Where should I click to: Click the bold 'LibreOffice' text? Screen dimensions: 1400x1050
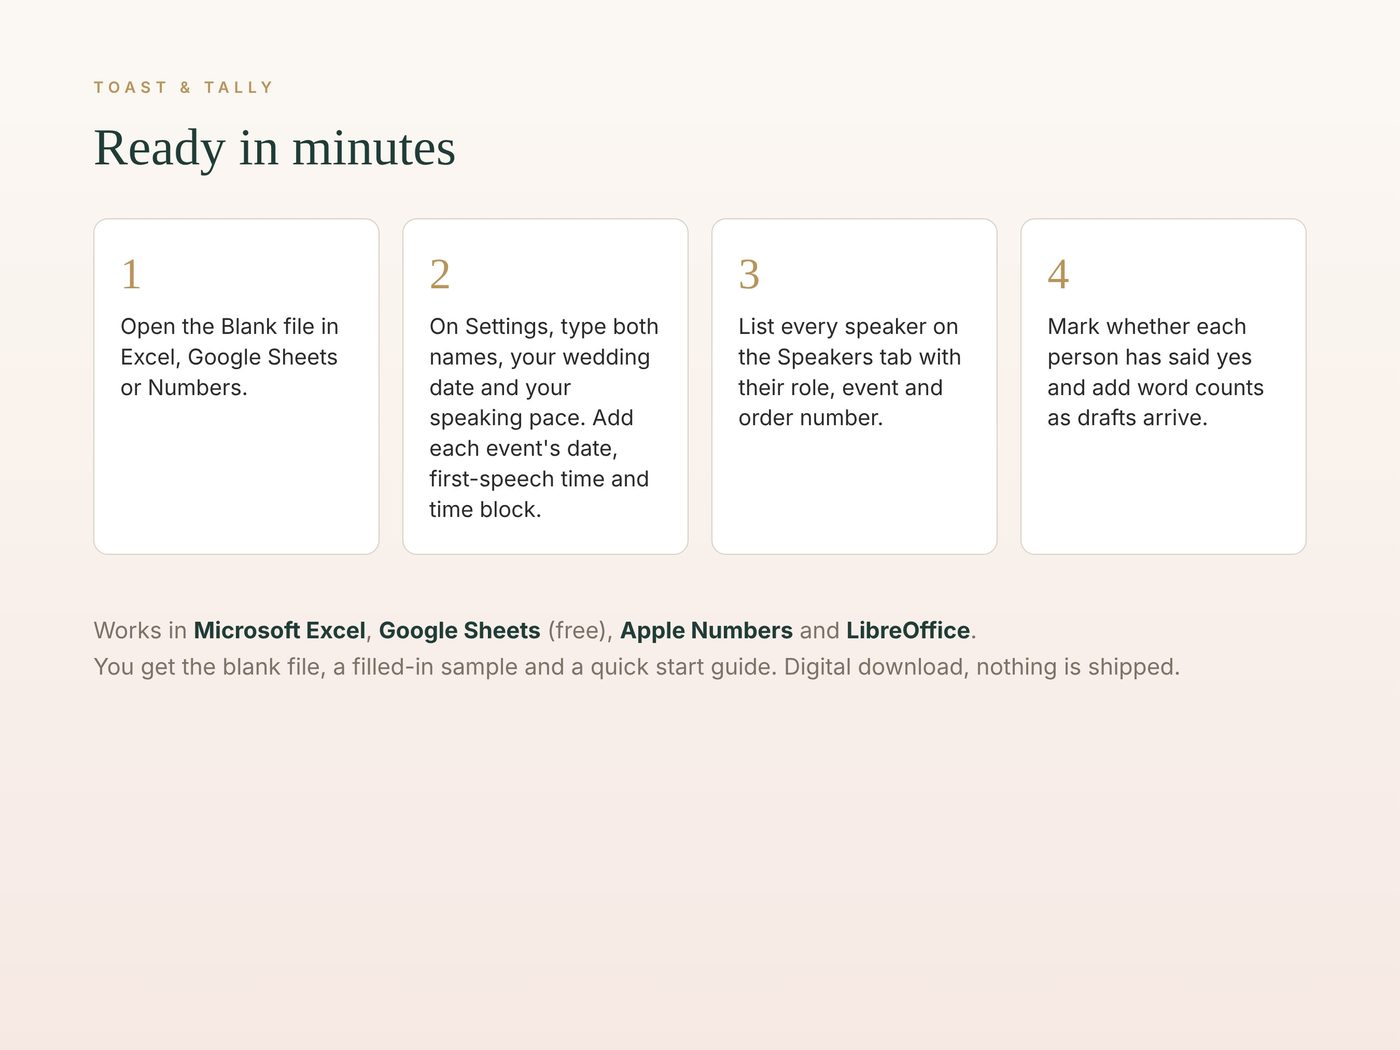coord(908,631)
